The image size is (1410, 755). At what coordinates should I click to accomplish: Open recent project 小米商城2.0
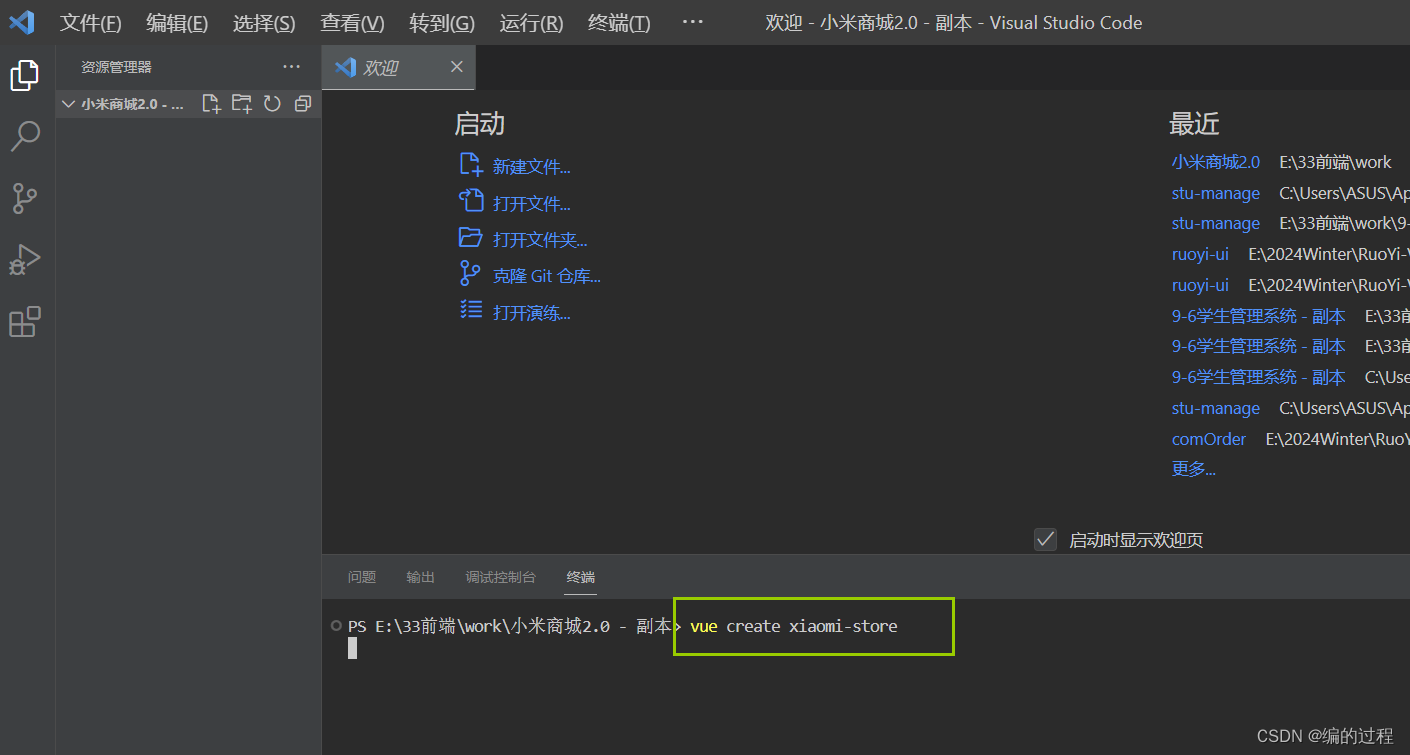(1216, 162)
